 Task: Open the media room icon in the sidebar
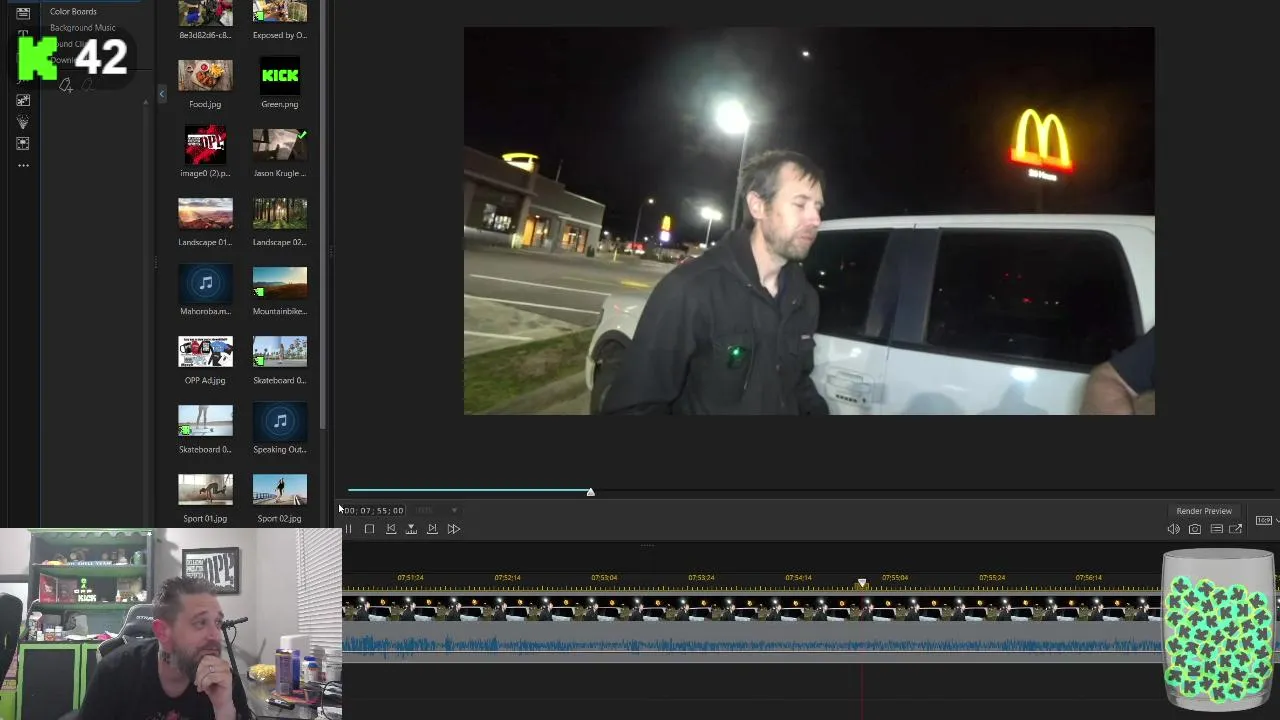pyautogui.click(x=23, y=13)
